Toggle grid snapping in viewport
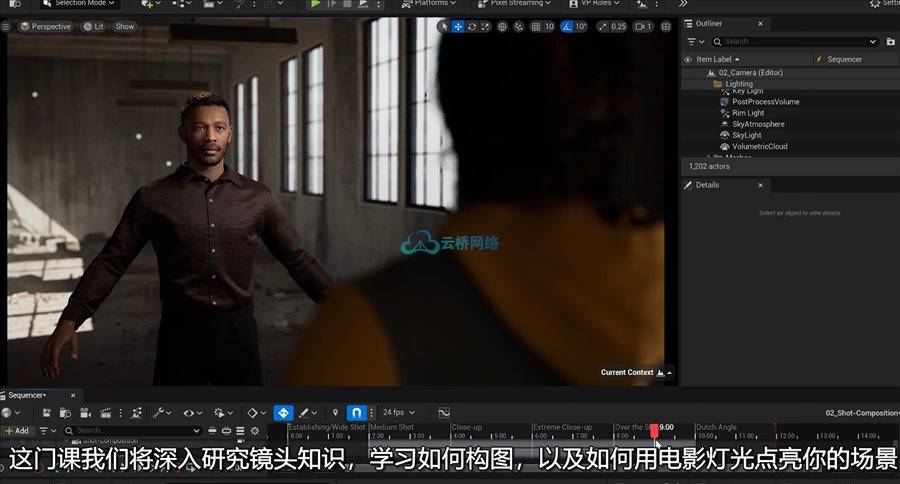 coord(536,26)
